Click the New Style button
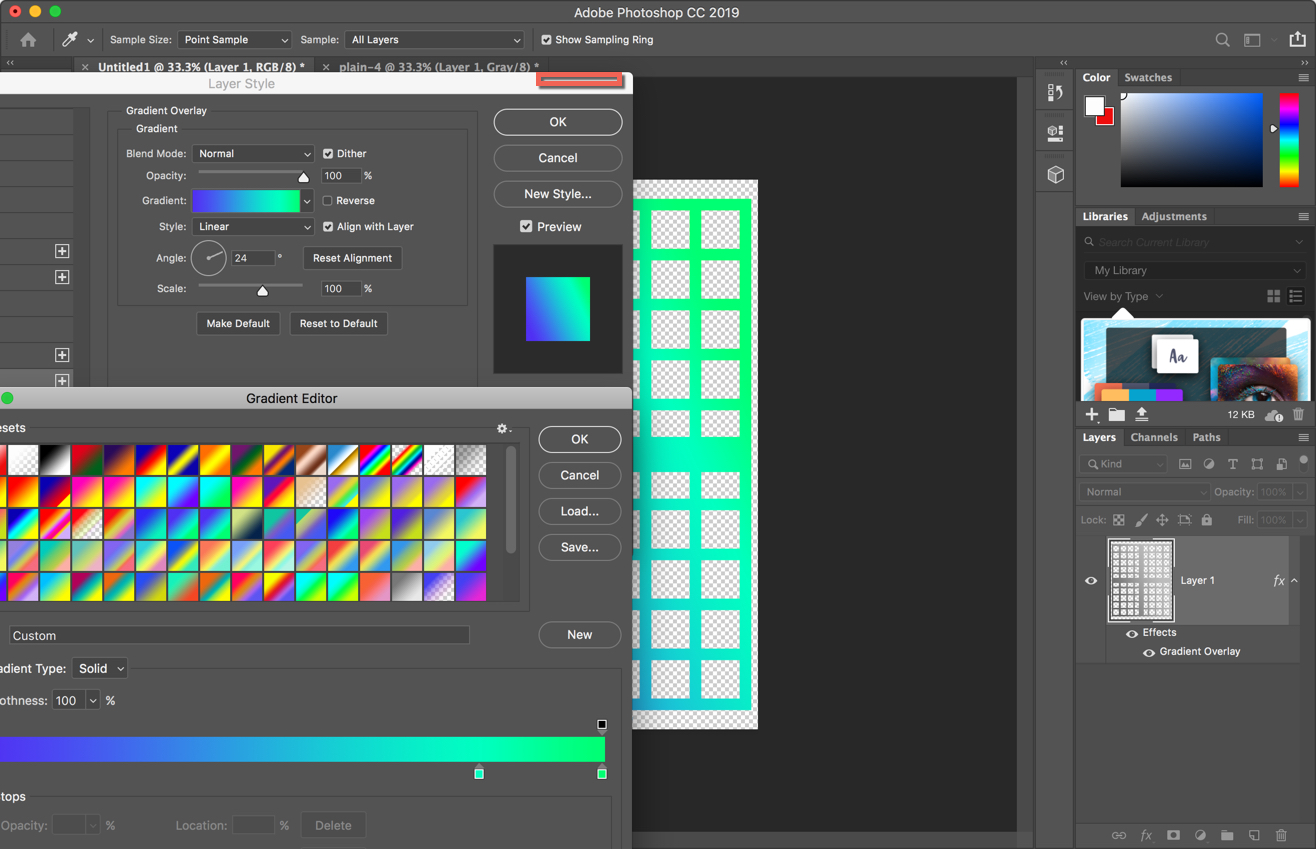Screen dimensions: 1316x849 557,194
